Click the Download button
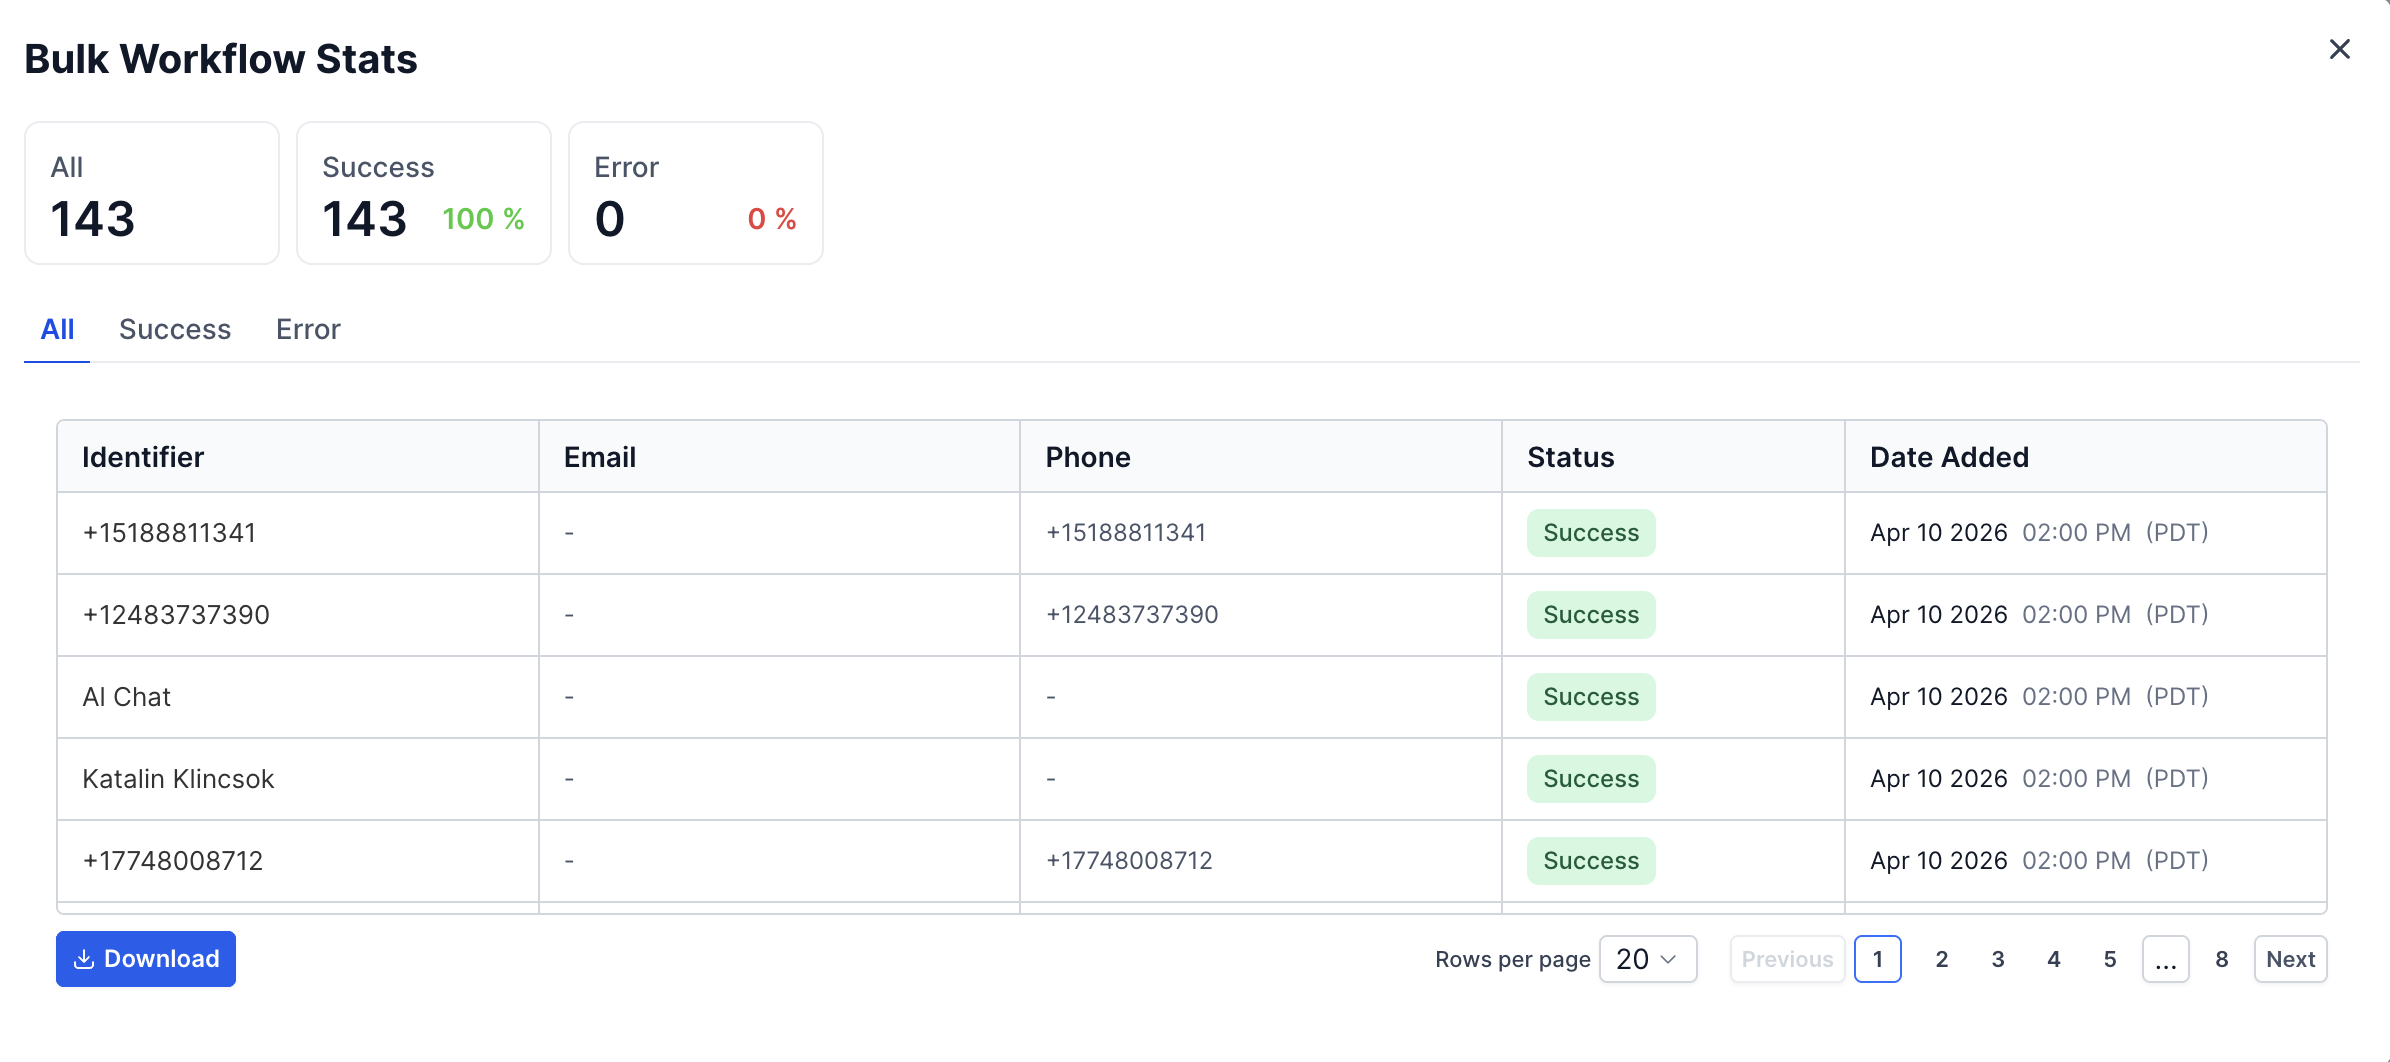2390x1062 pixels. (x=145, y=959)
